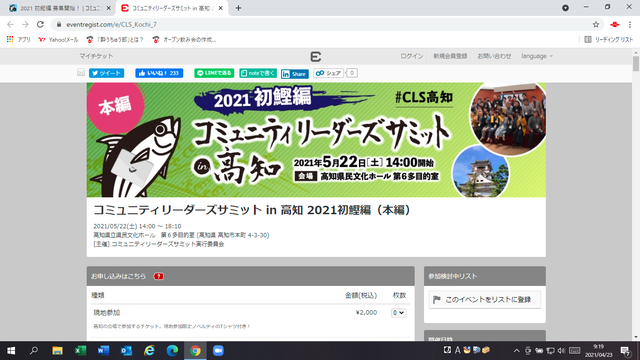Reload the page with refresh icon

40,24
